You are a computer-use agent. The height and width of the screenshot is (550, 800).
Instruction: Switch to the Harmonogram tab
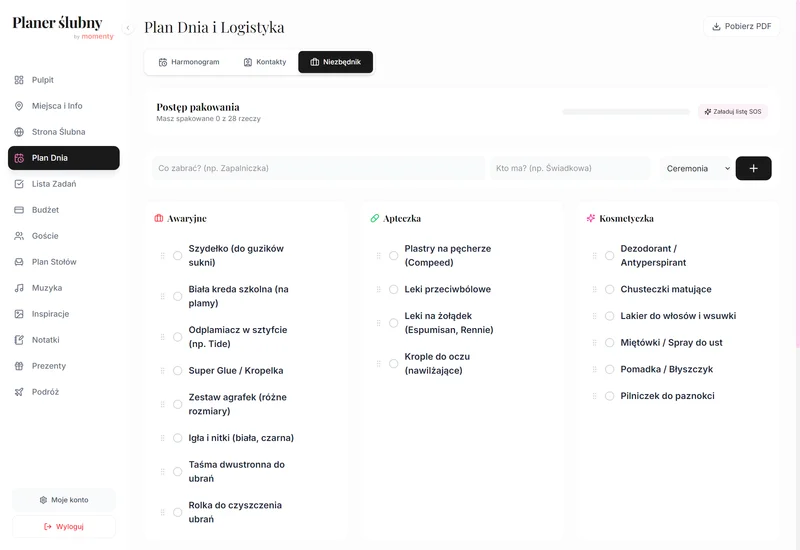[x=189, y=62]
